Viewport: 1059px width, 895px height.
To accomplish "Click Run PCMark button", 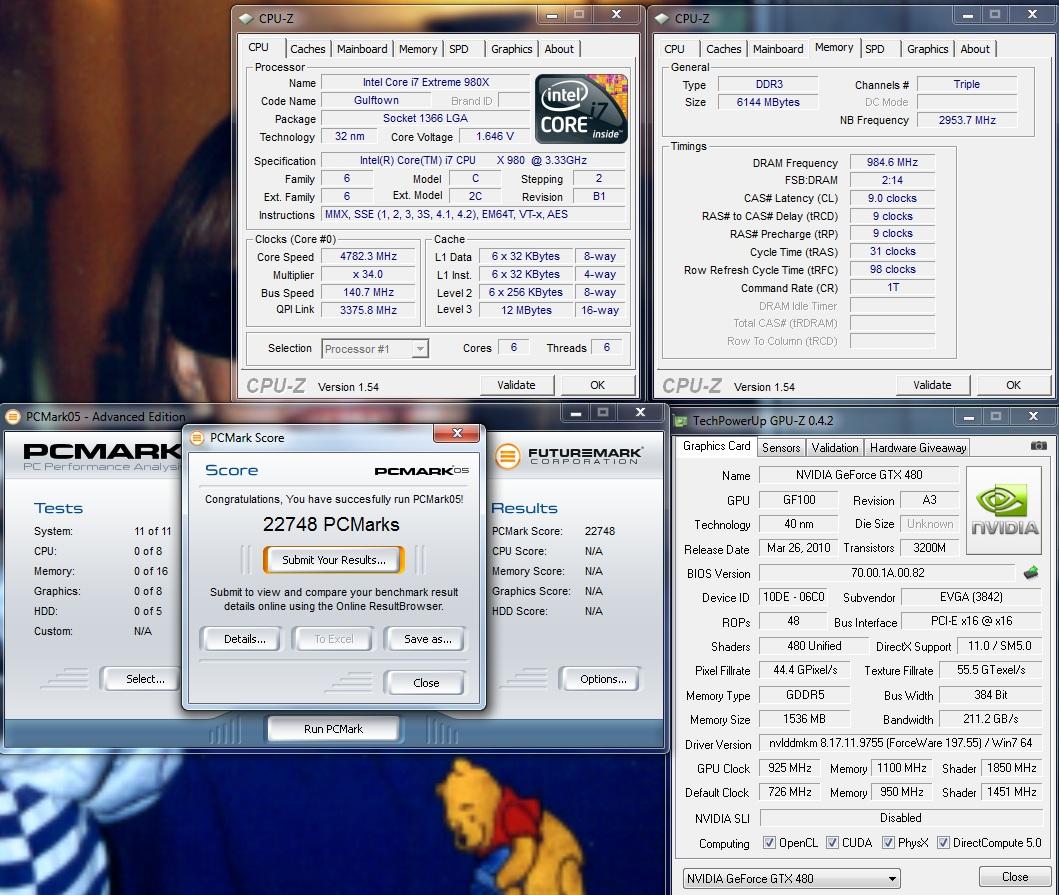I will click(333, 729).
